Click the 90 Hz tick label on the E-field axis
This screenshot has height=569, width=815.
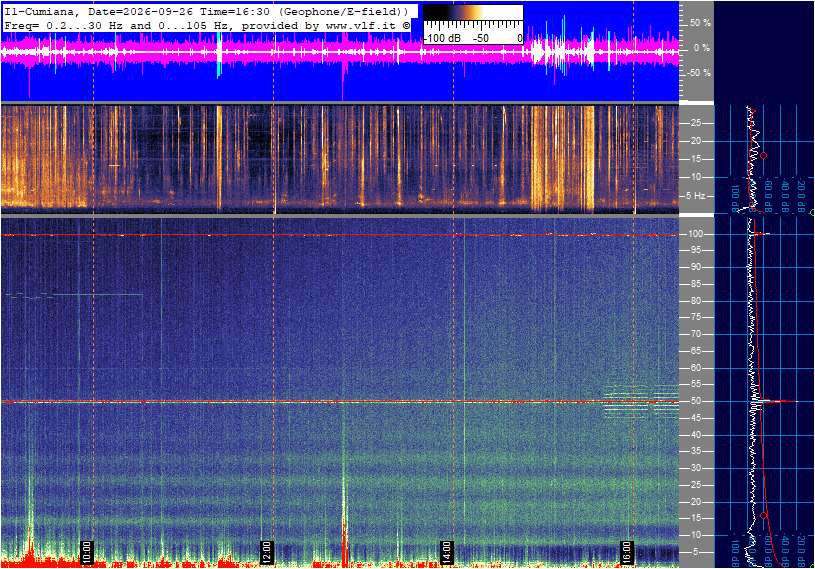[695, 267]
